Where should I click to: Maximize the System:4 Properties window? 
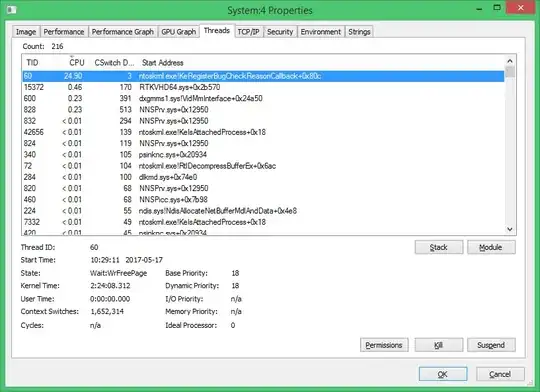(x=497, y=8)
